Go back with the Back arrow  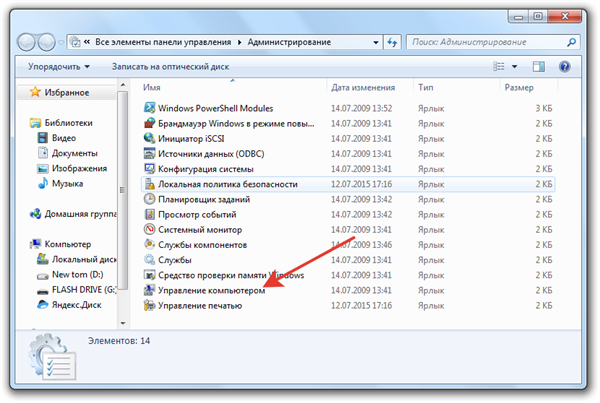[26, 42]
